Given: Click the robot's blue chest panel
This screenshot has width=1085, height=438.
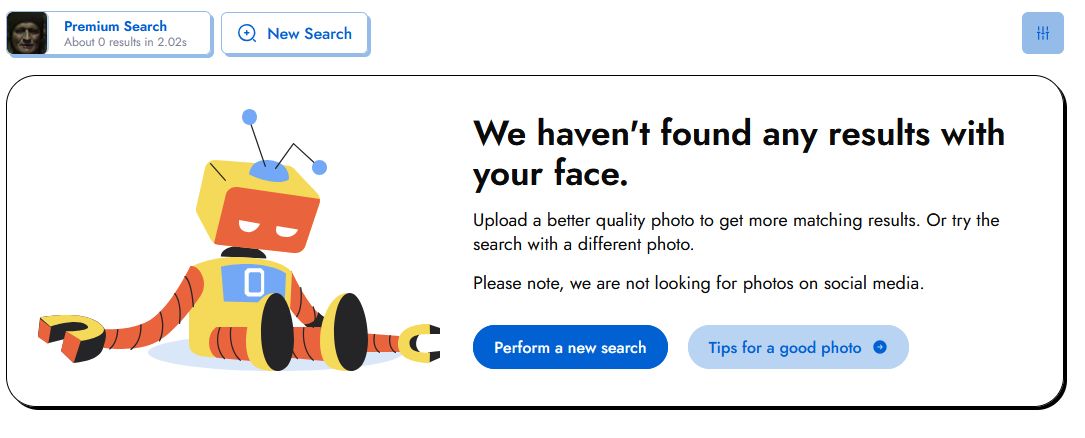Looking at the screenshot, I should [x=253, y=281].
